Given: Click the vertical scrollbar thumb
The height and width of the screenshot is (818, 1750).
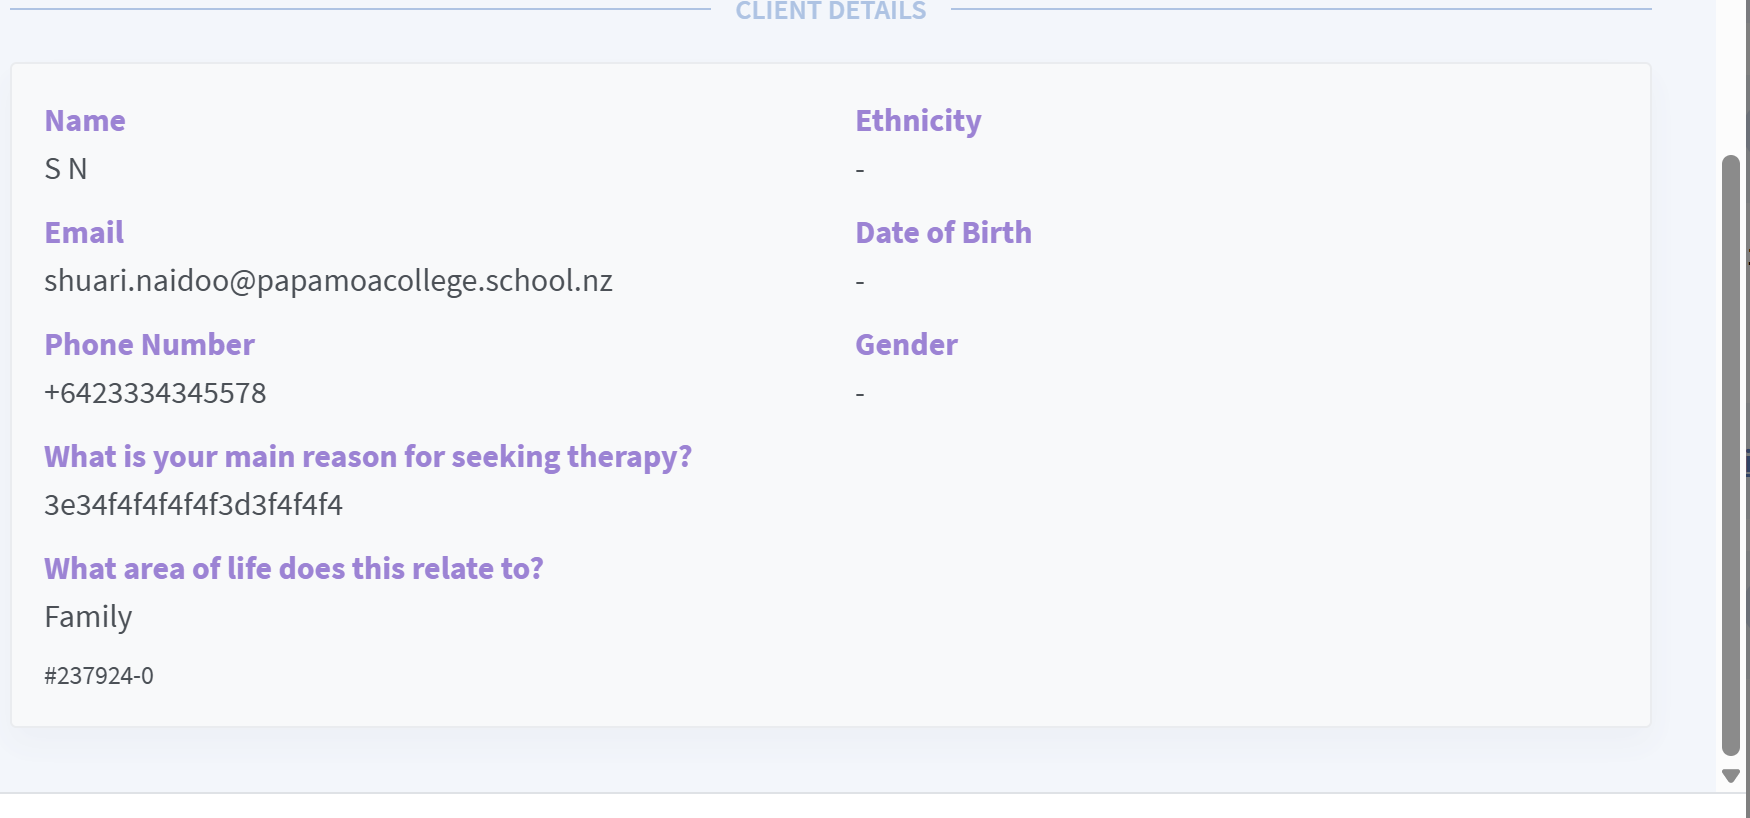Looking at the screenshot, I should (1731, 455).
